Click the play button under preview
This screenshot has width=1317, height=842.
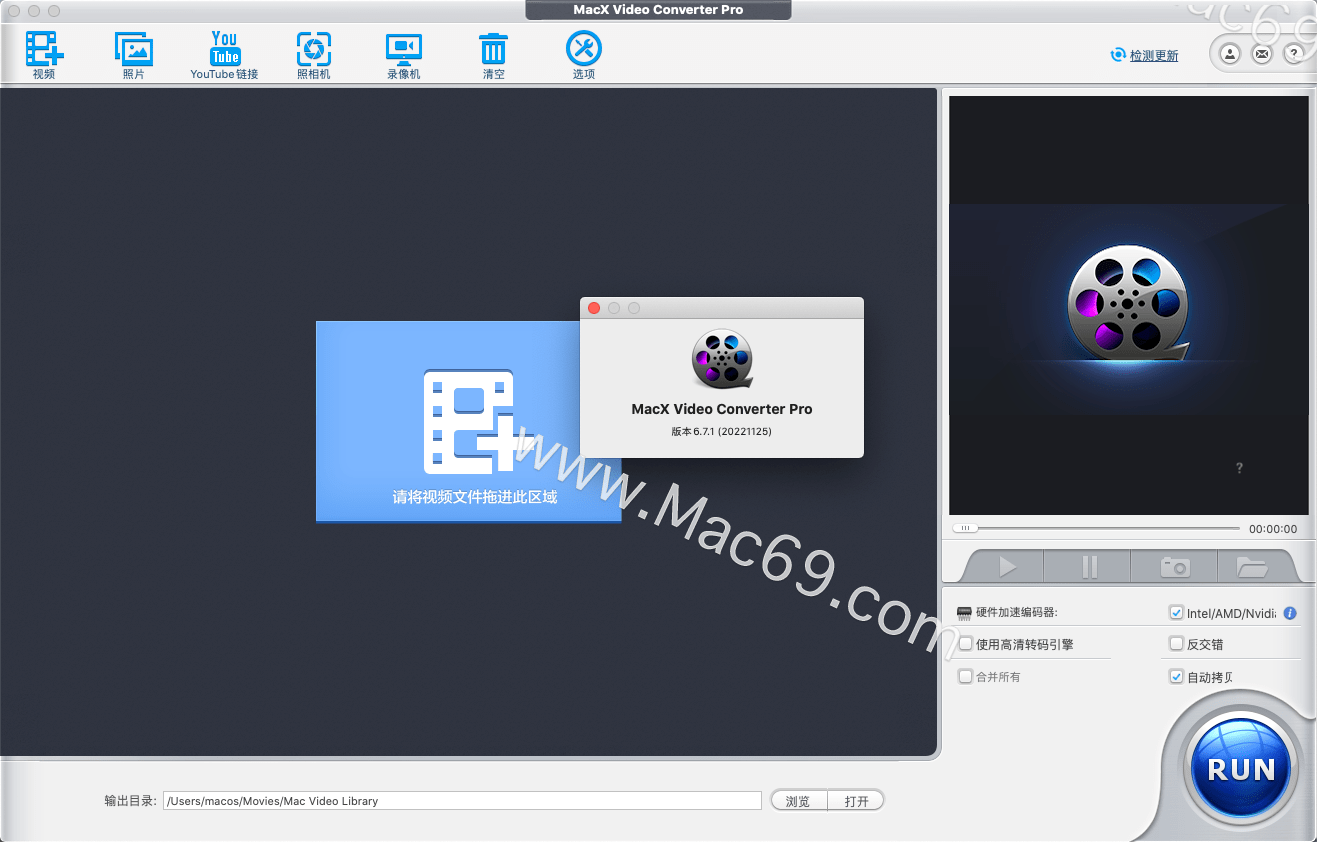[1006, 567]
